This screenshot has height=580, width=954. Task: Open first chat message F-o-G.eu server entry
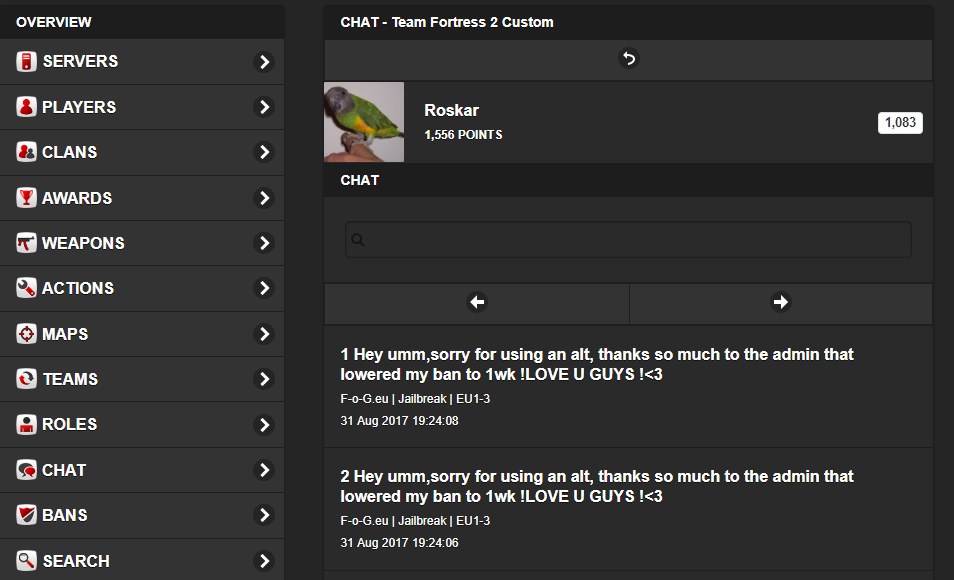415,399
